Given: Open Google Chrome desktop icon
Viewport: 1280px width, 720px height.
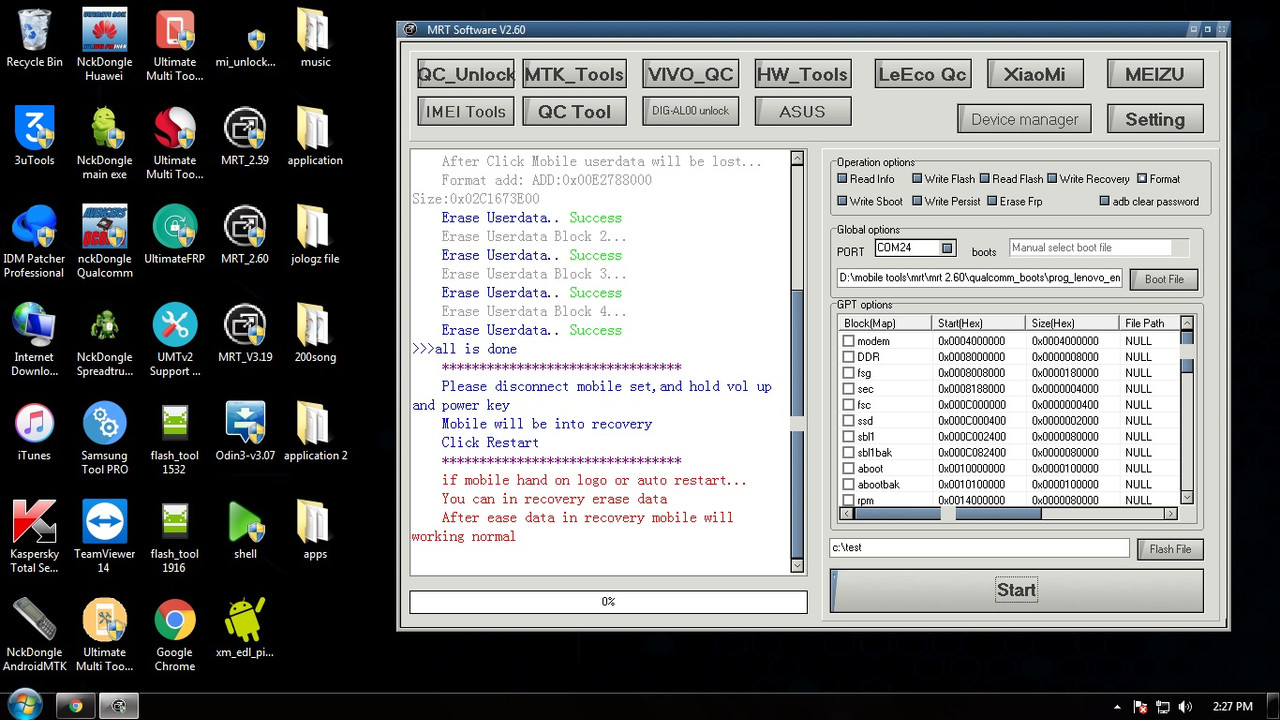Looking at the screenshot, I should (x=175, y=635).
